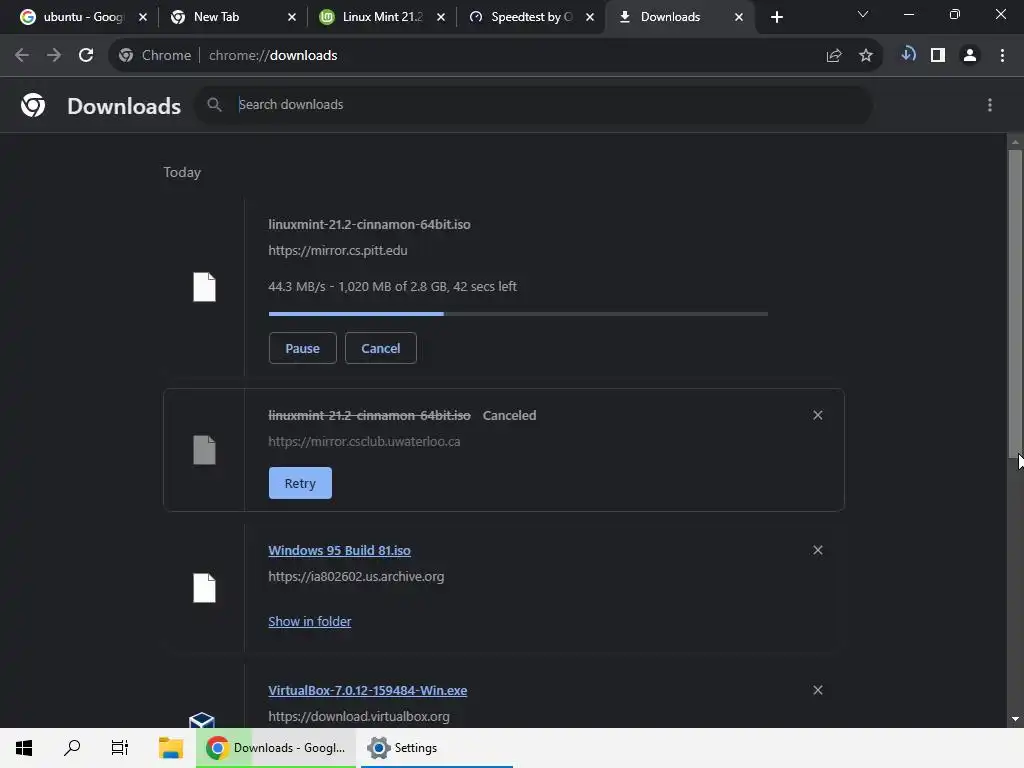This screenshot has height=768, width=1024.
Task: Close the Speedtest tab
Action: 590,17
